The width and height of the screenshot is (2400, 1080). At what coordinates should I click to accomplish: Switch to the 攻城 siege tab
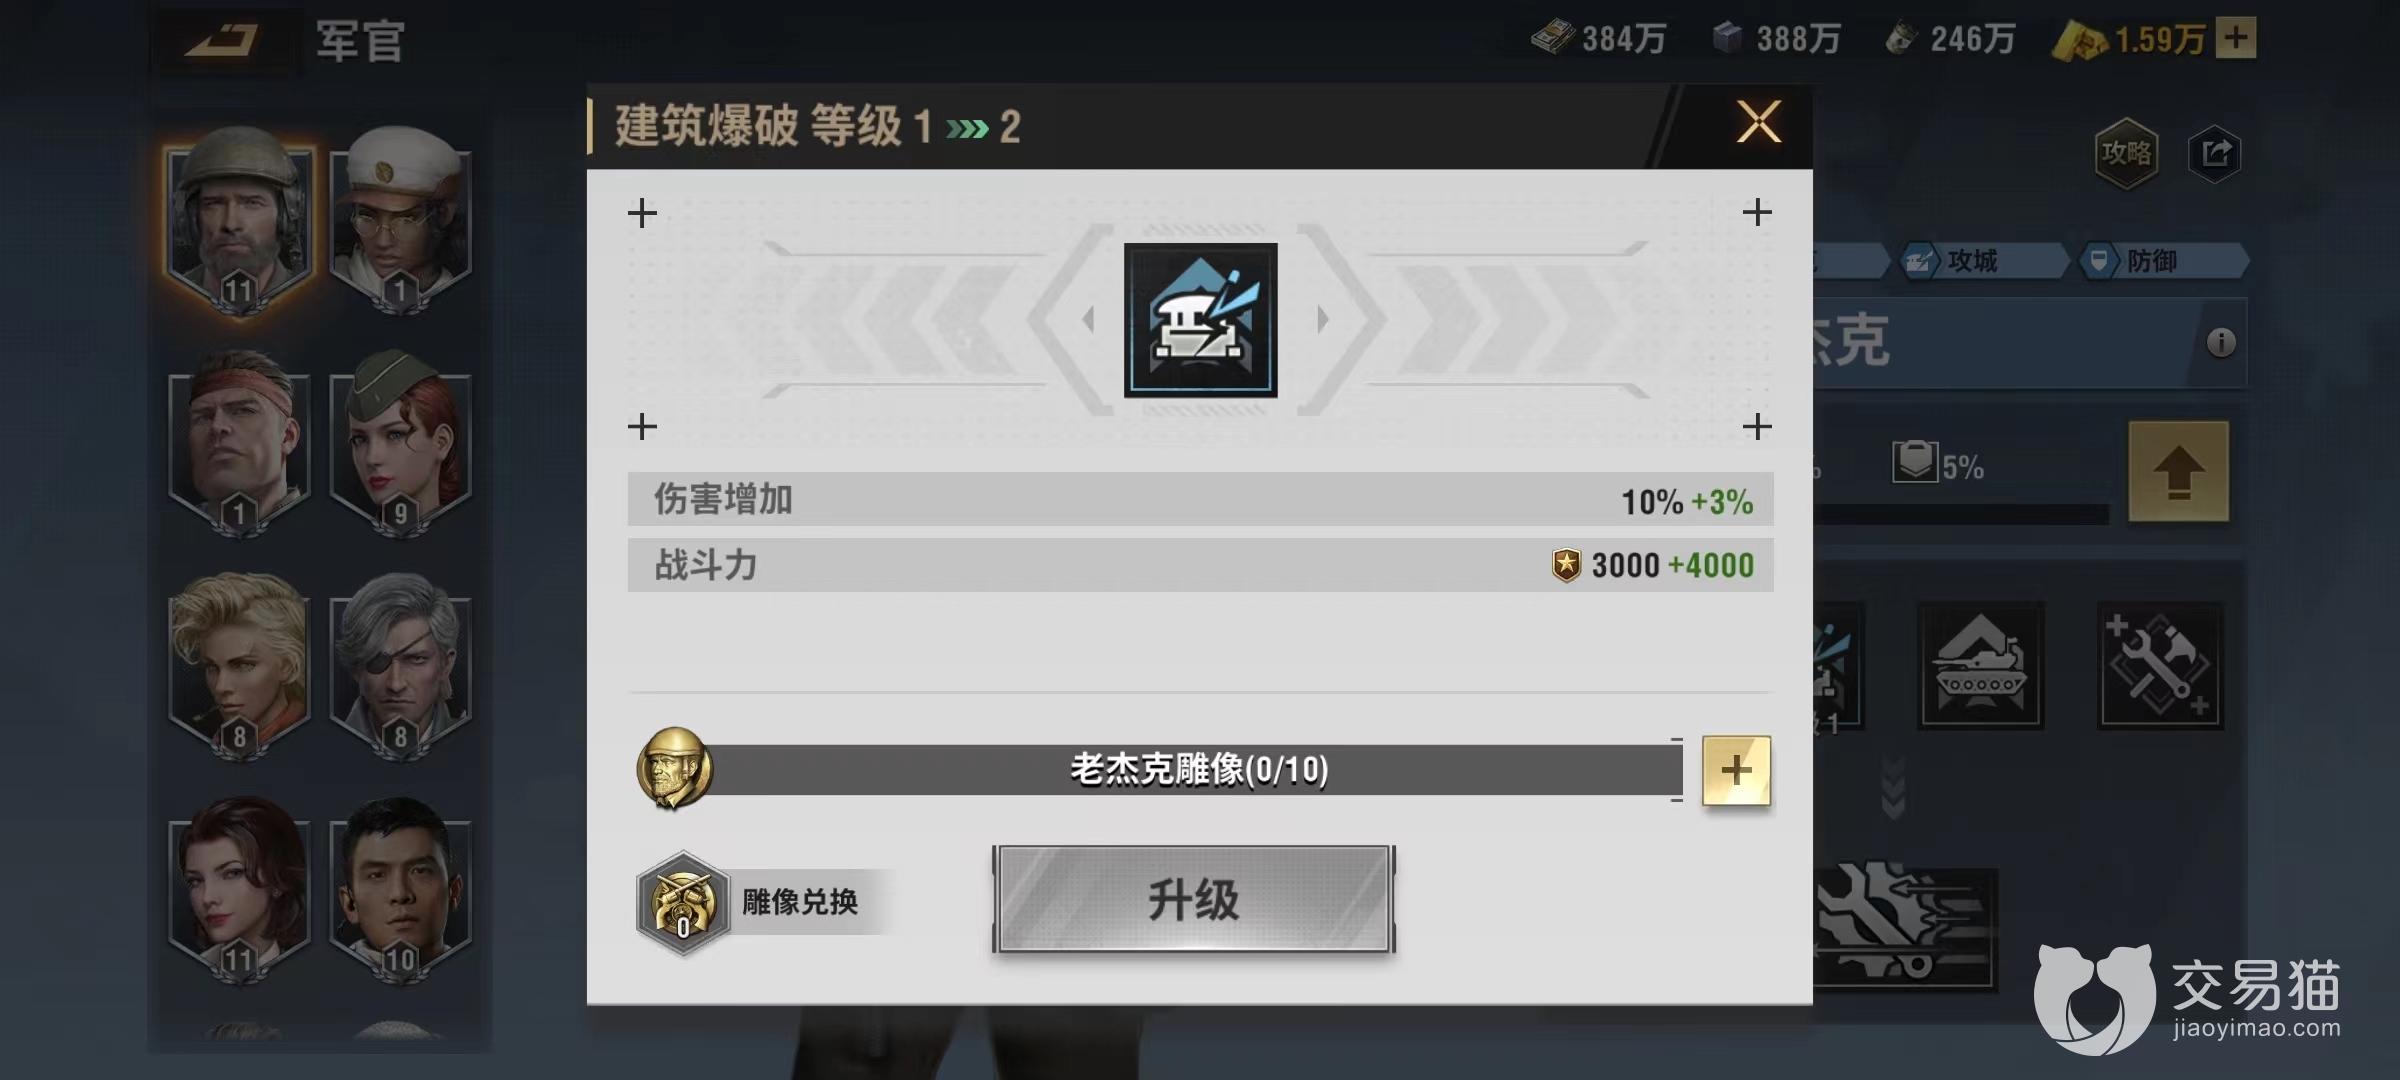coord(1980,261)
